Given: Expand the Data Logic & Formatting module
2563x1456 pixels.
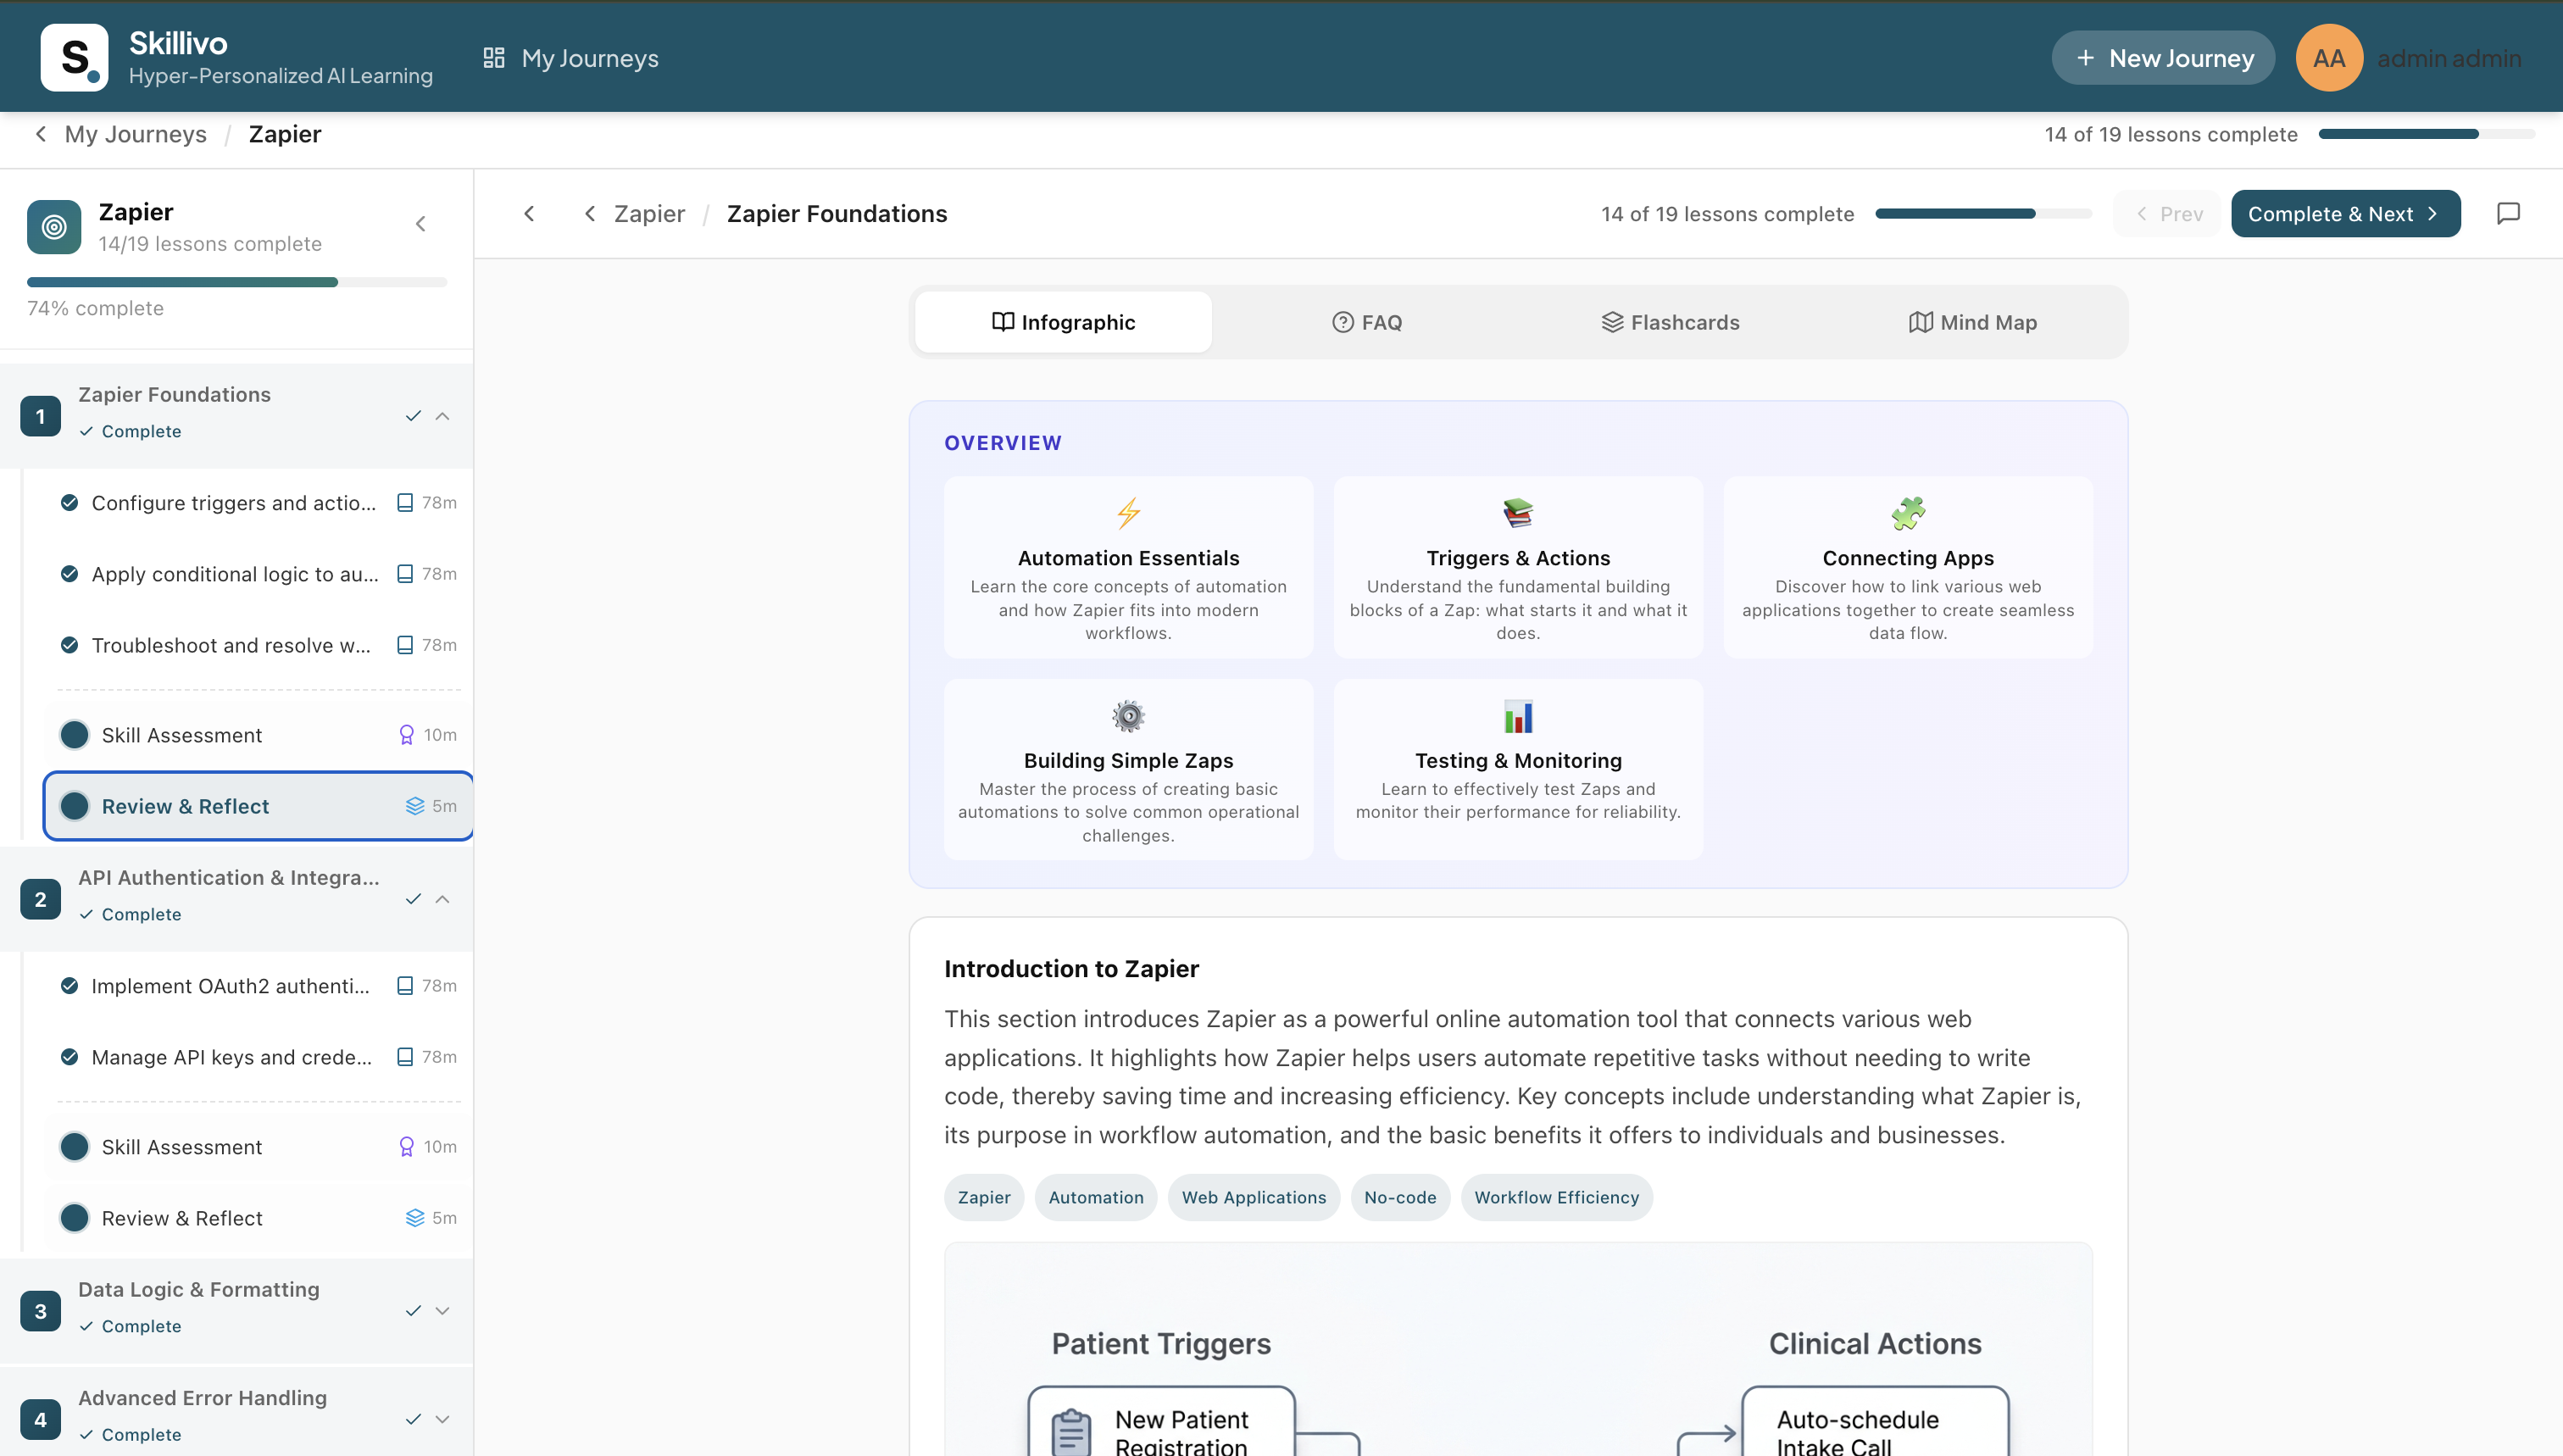Looking at the screenshot, I should click(442, 1310).
